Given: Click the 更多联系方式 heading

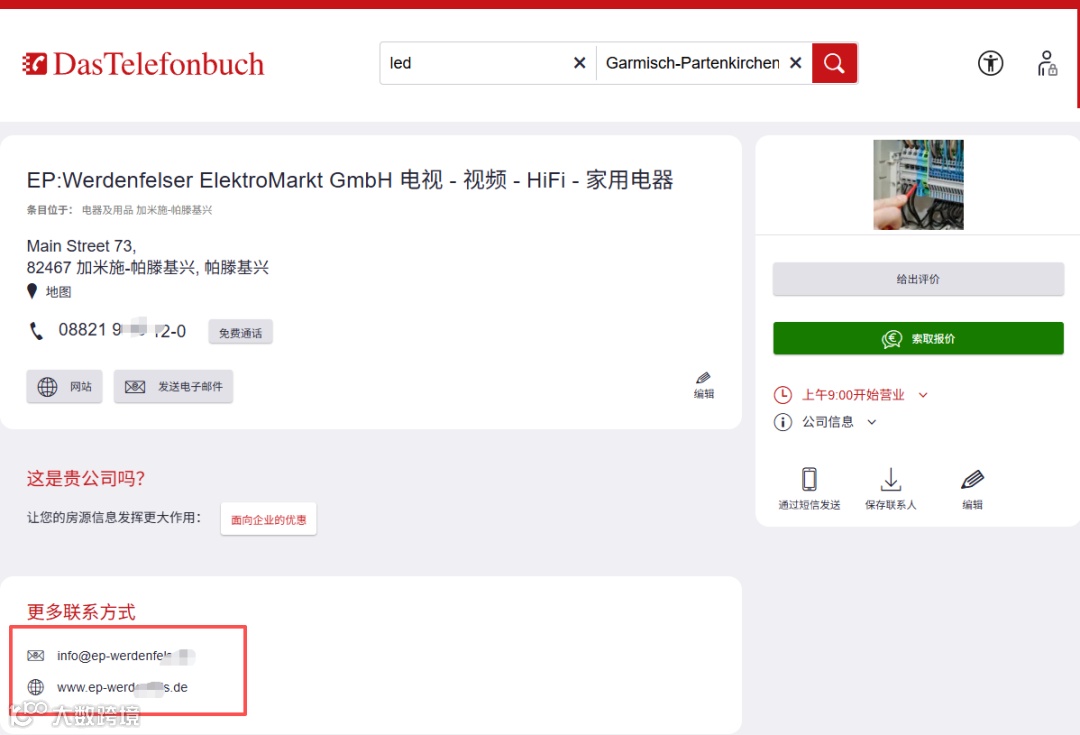Looking at the screenshot, I should coord(81,612).
